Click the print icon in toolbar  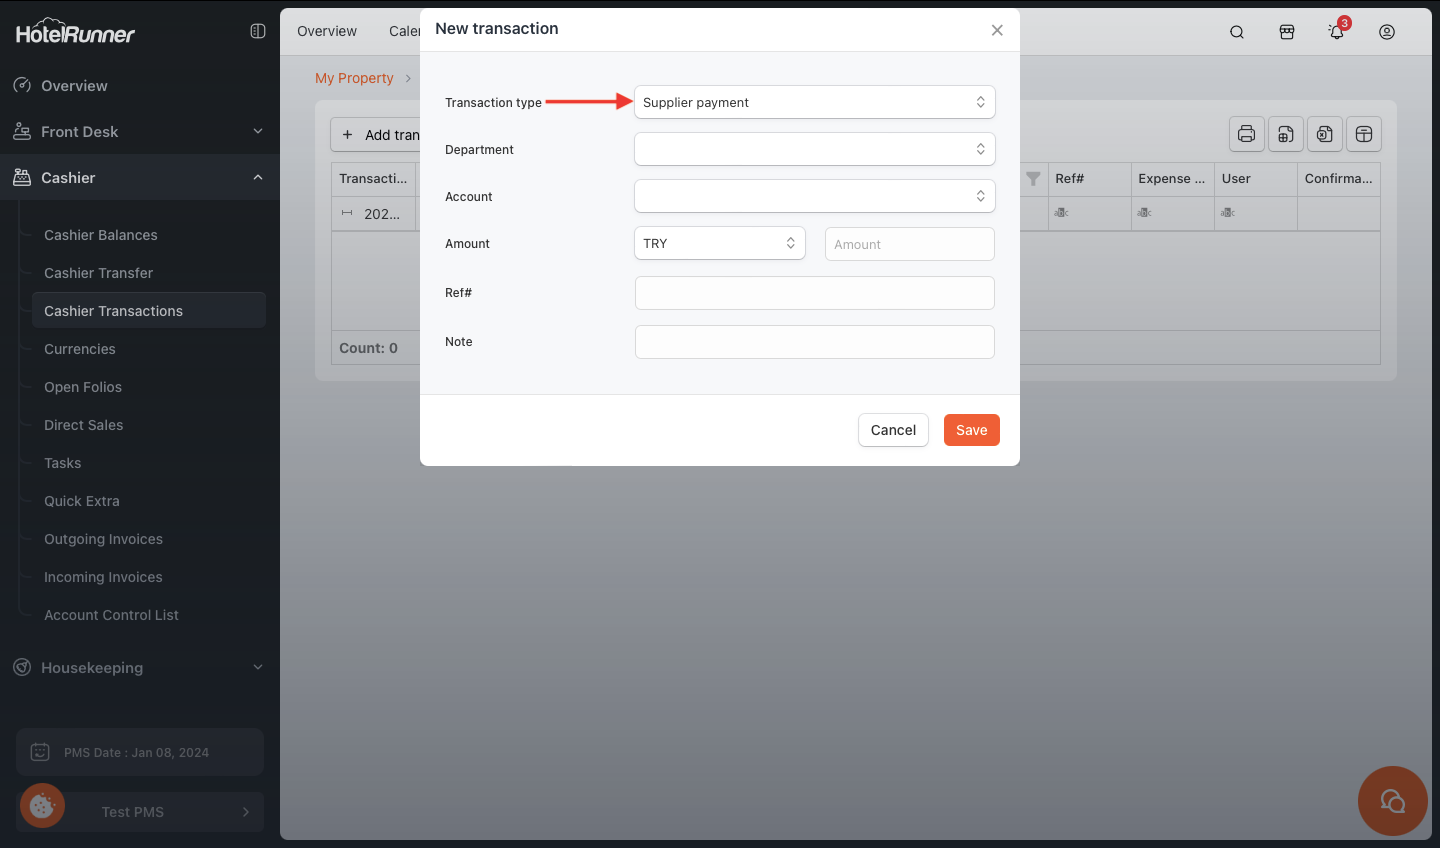pos(1246,134)
